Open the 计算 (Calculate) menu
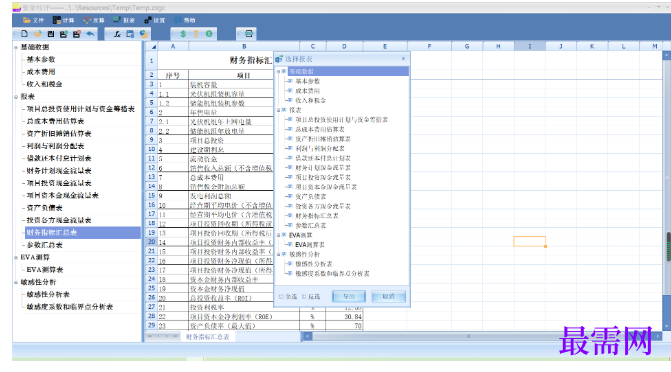 click(63, 20)
